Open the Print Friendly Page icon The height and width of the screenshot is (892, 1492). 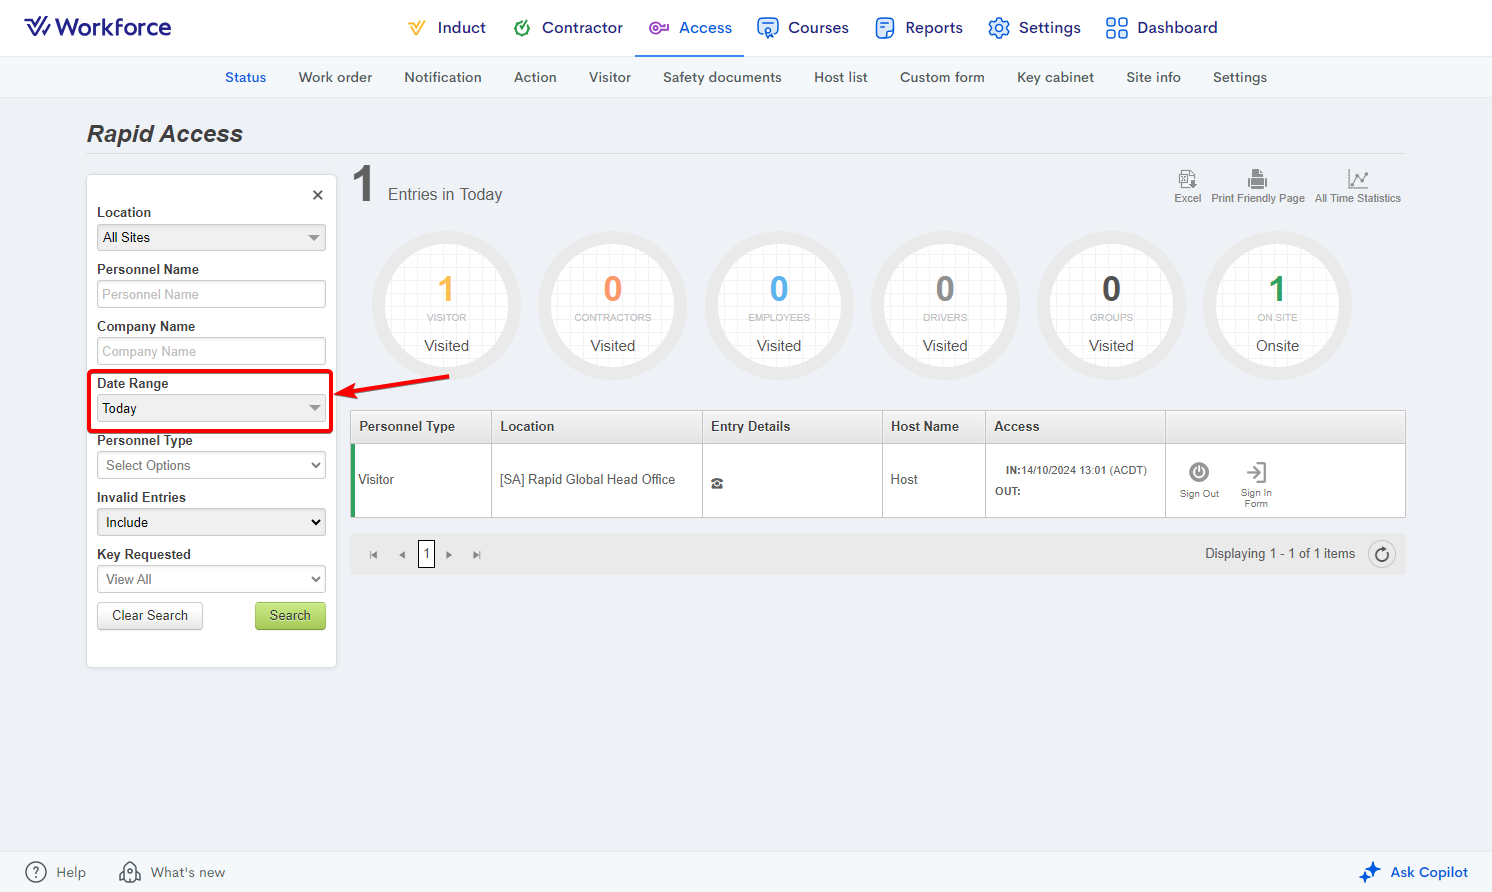[1257, 180]
